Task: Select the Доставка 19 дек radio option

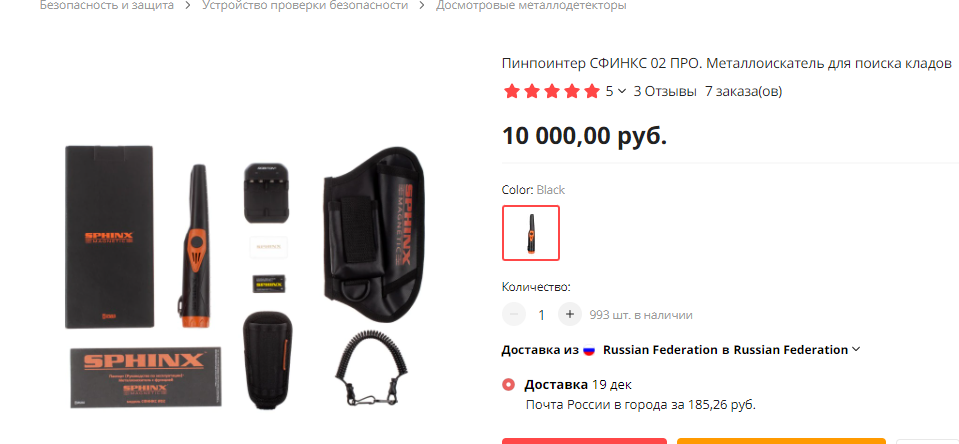Action: pos(508,385)
